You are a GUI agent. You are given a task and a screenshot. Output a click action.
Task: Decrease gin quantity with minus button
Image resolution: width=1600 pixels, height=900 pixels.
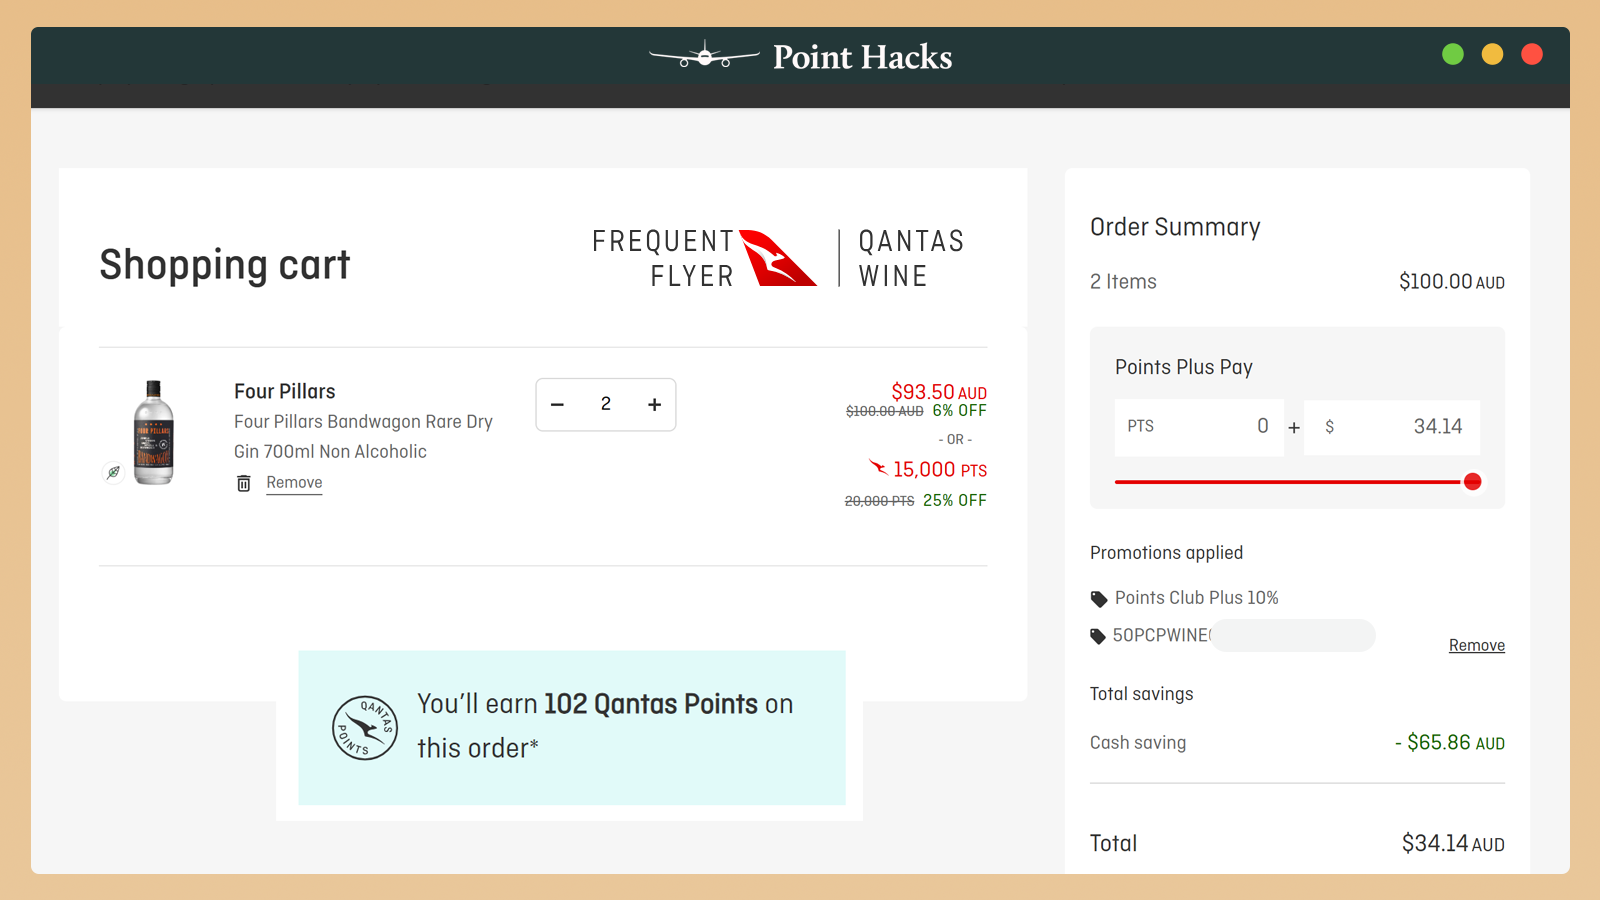558,405
